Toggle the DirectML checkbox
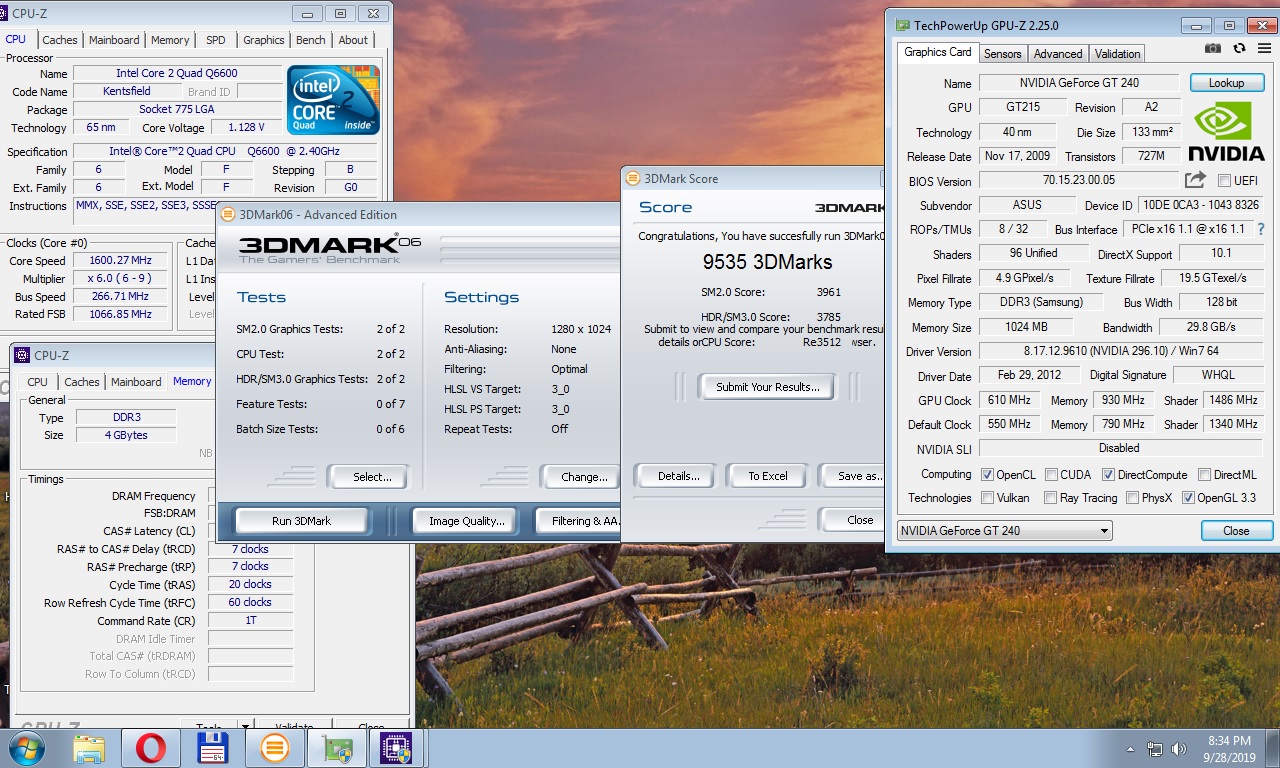 [1205, 475]
